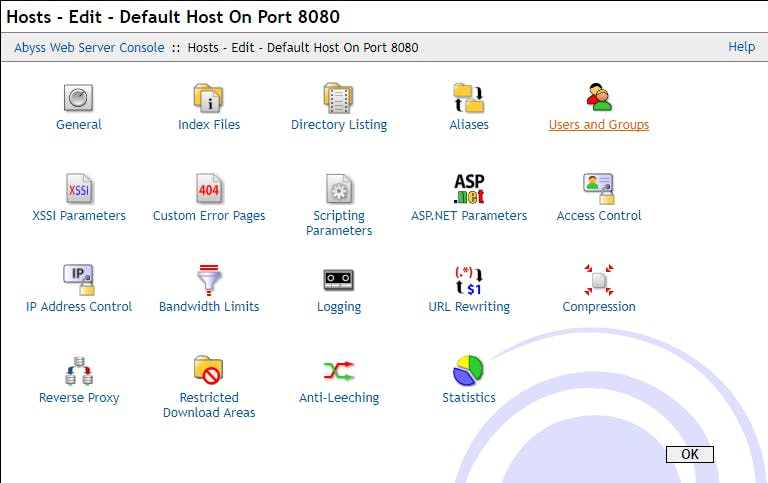
Task: Select the Scripting Parameters text link
Action: click(x=339, y=223)
